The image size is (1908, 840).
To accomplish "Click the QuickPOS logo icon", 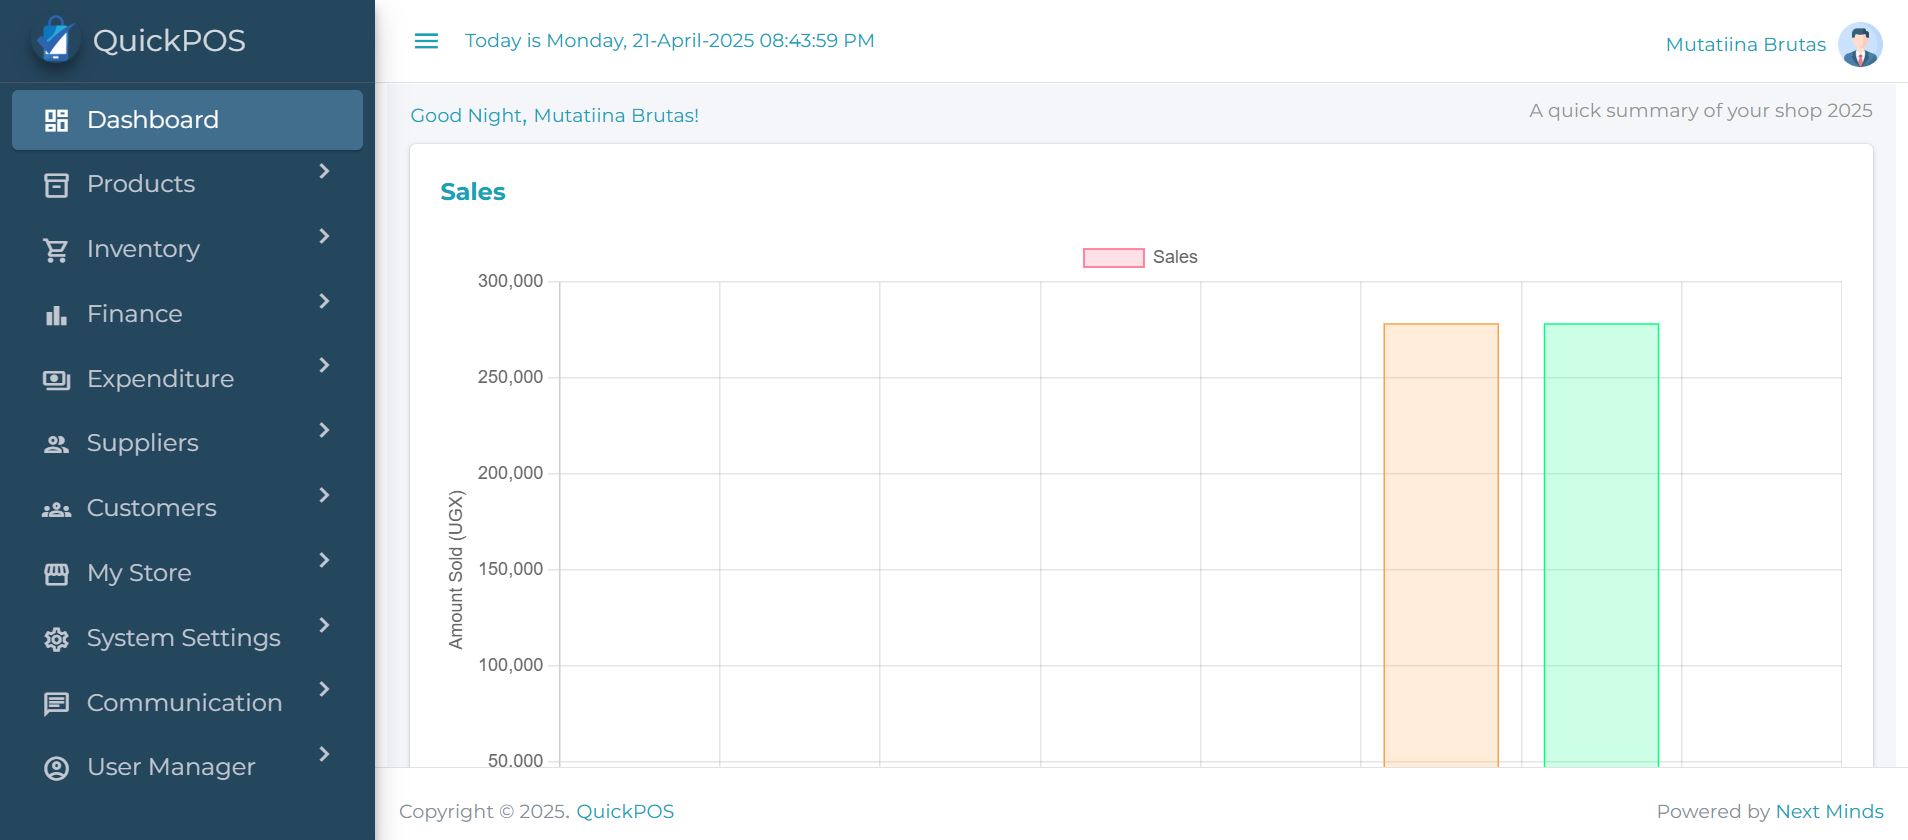I will (x=56, y=40).
